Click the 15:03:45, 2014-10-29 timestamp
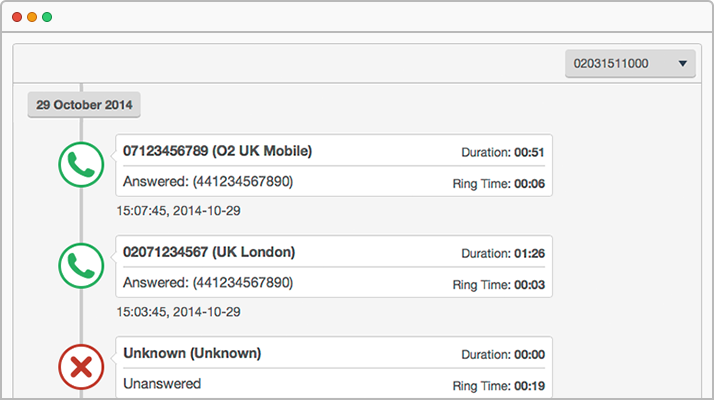714x400 pixels. (178, 312)
